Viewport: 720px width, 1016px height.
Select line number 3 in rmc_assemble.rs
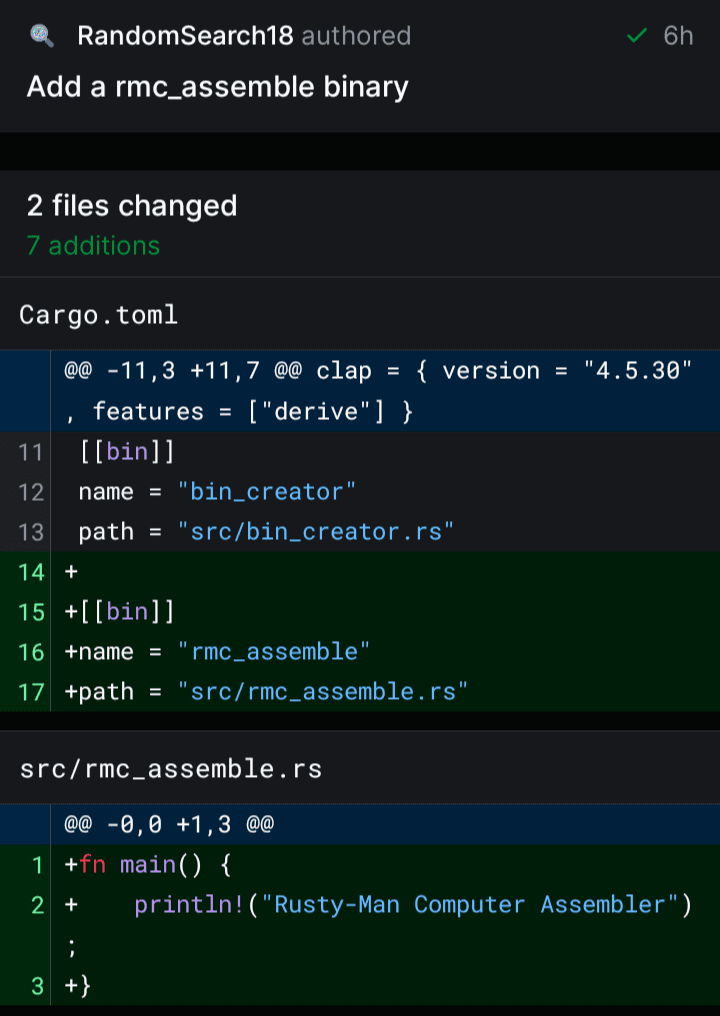click(x=37, y=986)
